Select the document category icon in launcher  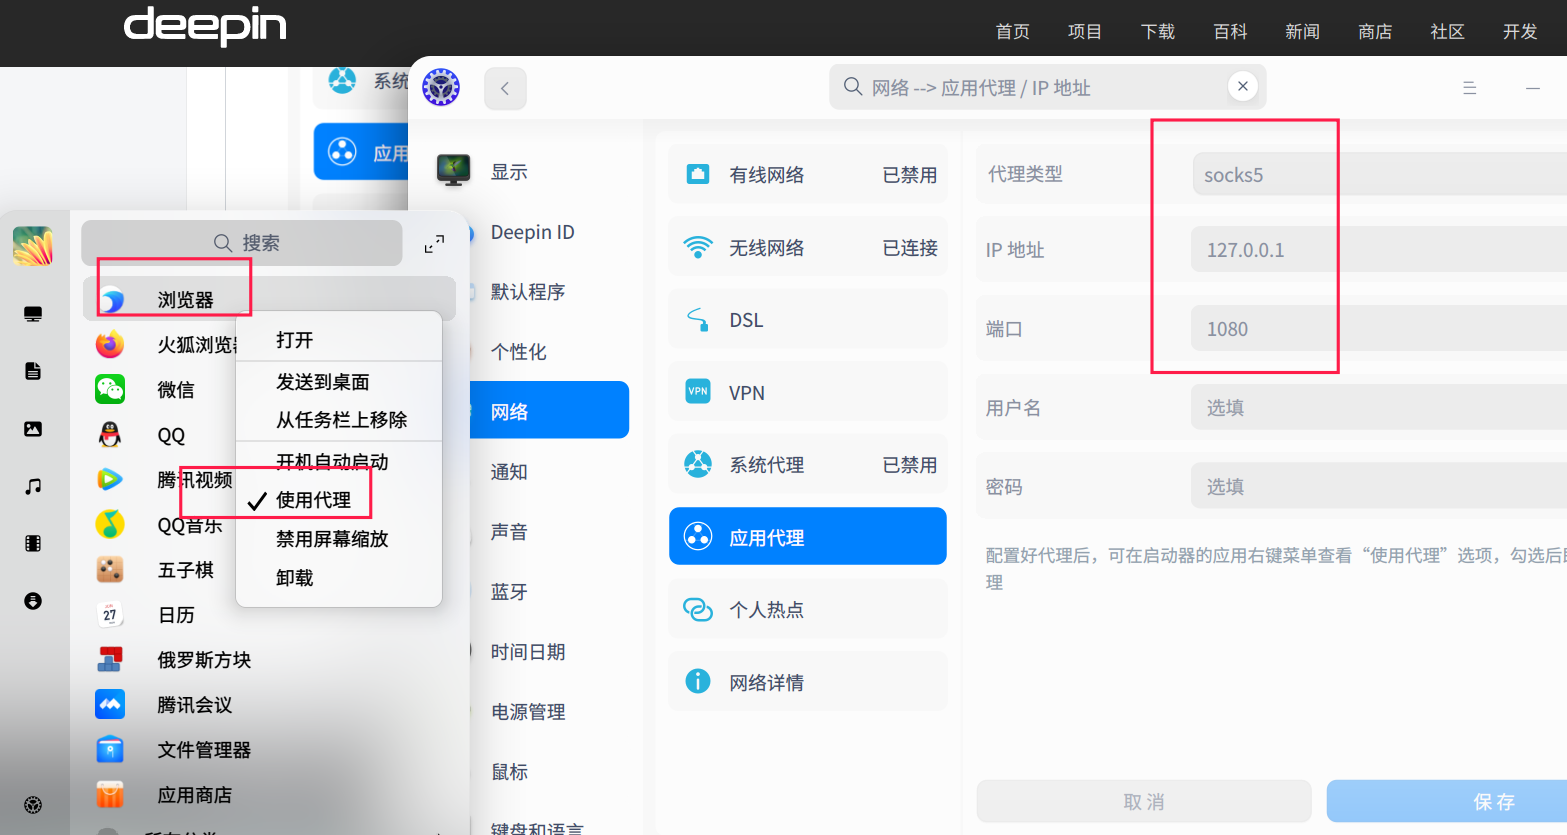[x=33, y=371]
